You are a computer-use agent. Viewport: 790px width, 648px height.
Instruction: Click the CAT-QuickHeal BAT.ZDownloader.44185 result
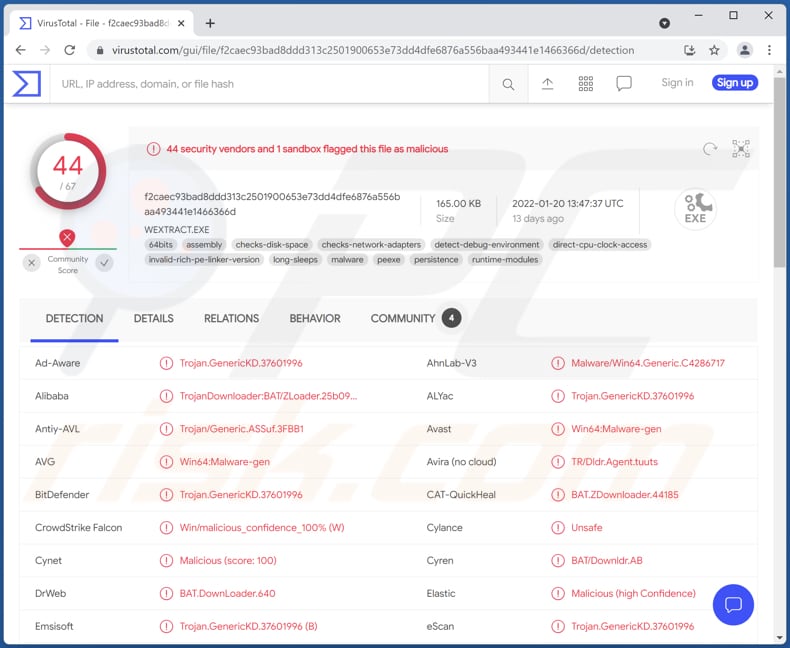pyautogui.click(x=625, y=495)
